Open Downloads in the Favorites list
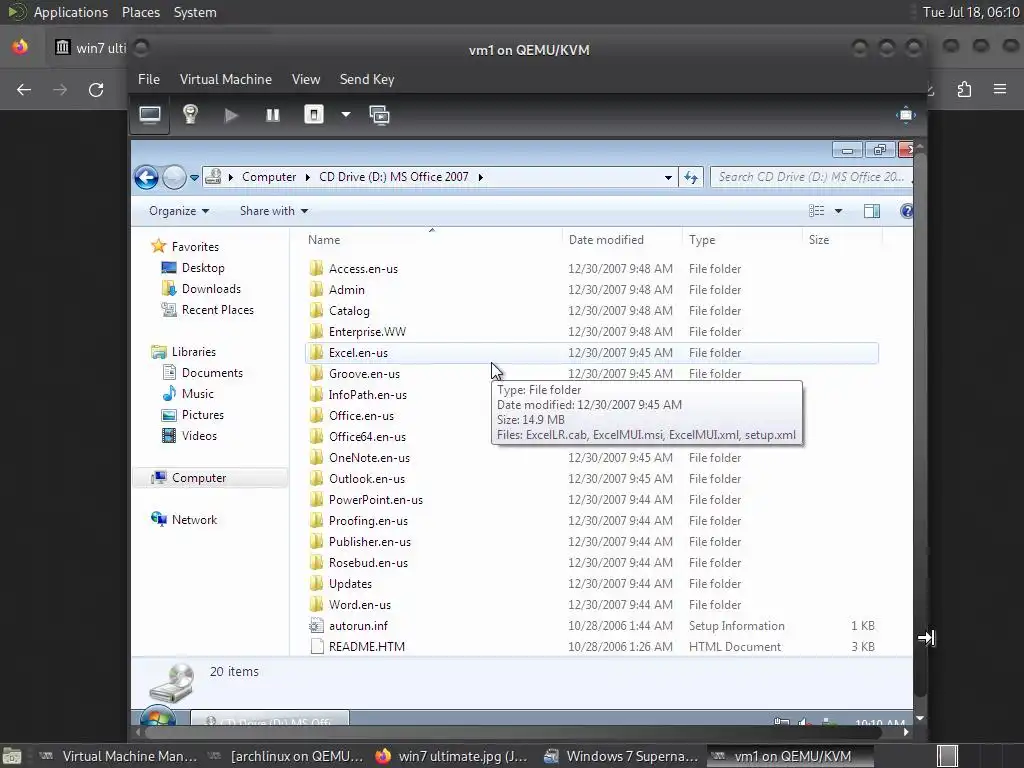This screenshot has width=1024, height=768. (211, 289)
